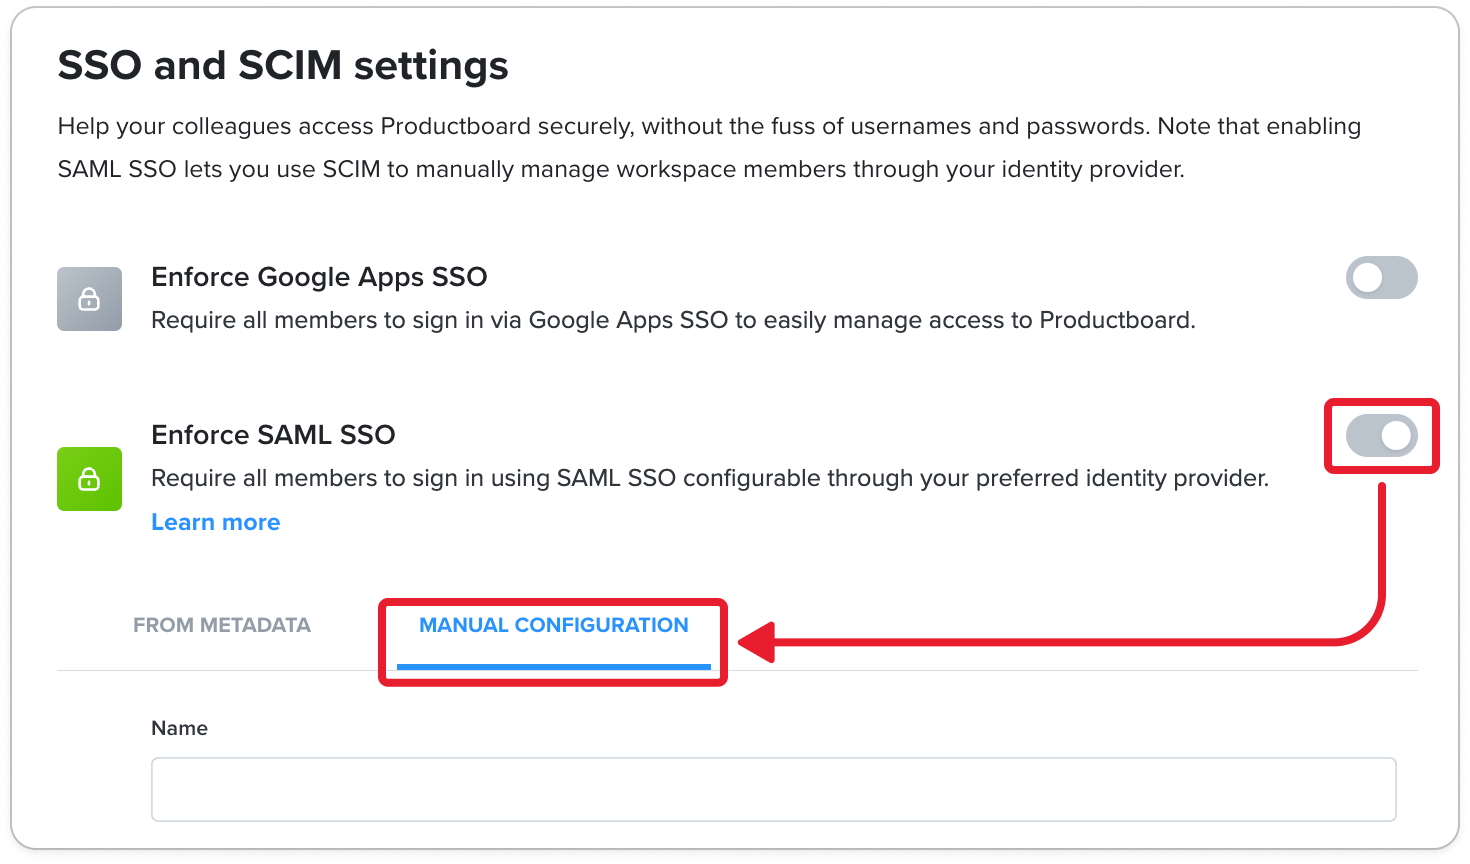The width and height of the screenshot is (1470, 864).
Task: Open the Learn more link
Action: [215, 522]
